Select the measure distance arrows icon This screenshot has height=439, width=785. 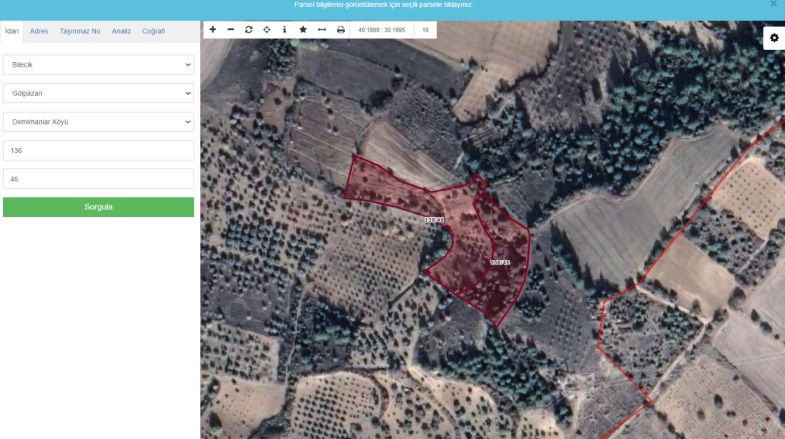(x=321, y=30)
